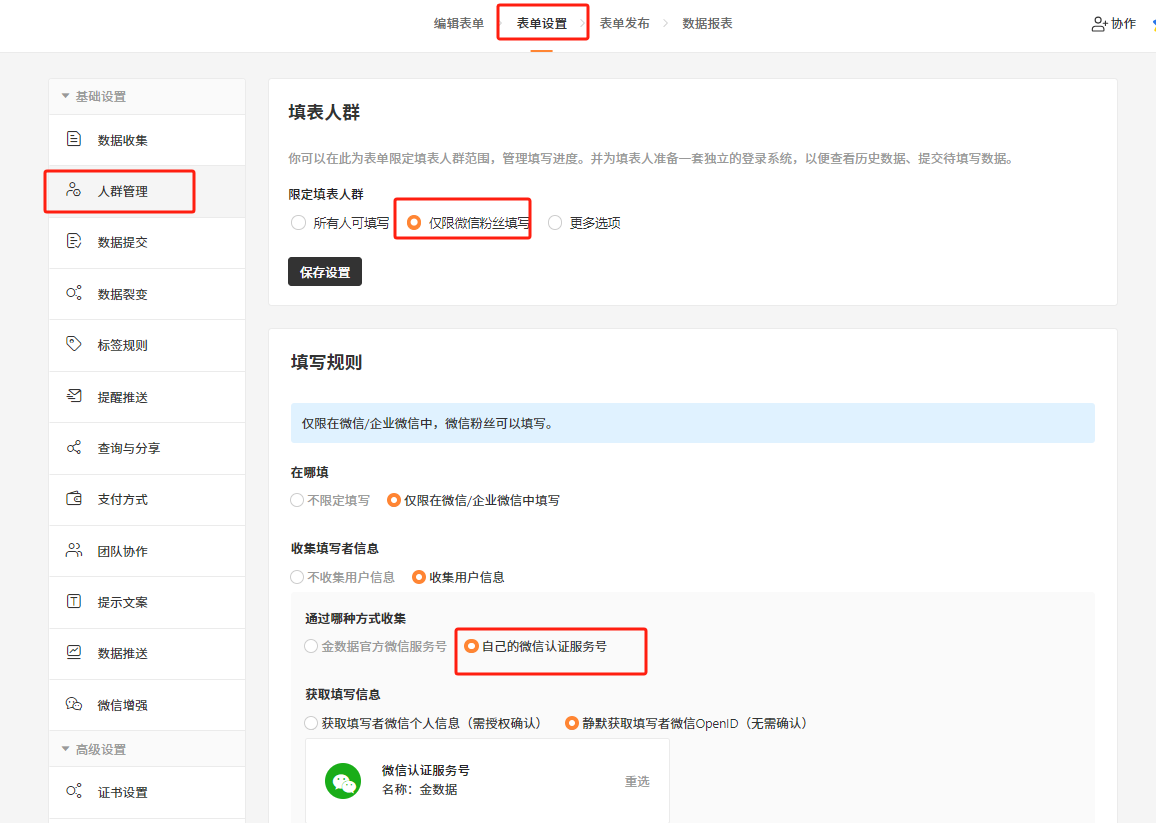The image size is (1156, 823).
Task: Click the 证书设置 icon
Action: [x=74, y=791]
